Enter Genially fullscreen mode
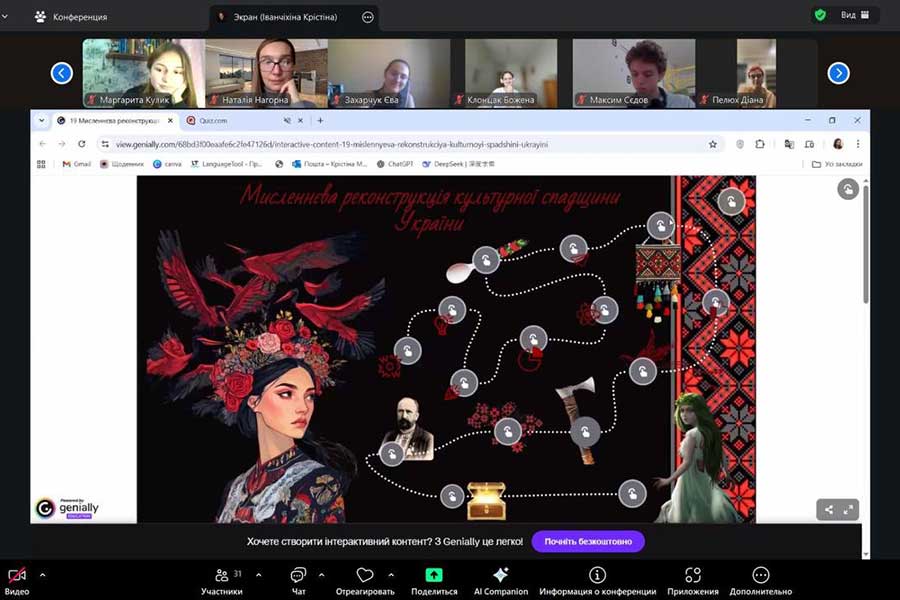 pos(848,509)
